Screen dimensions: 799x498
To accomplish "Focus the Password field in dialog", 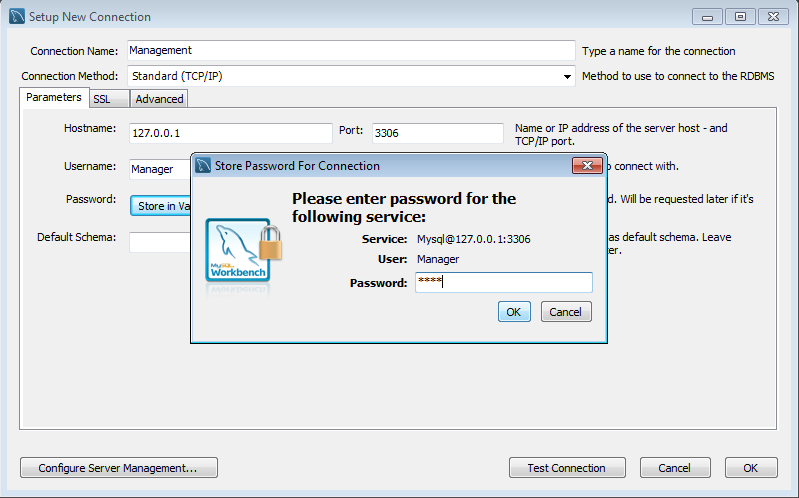I will point(503,282).
